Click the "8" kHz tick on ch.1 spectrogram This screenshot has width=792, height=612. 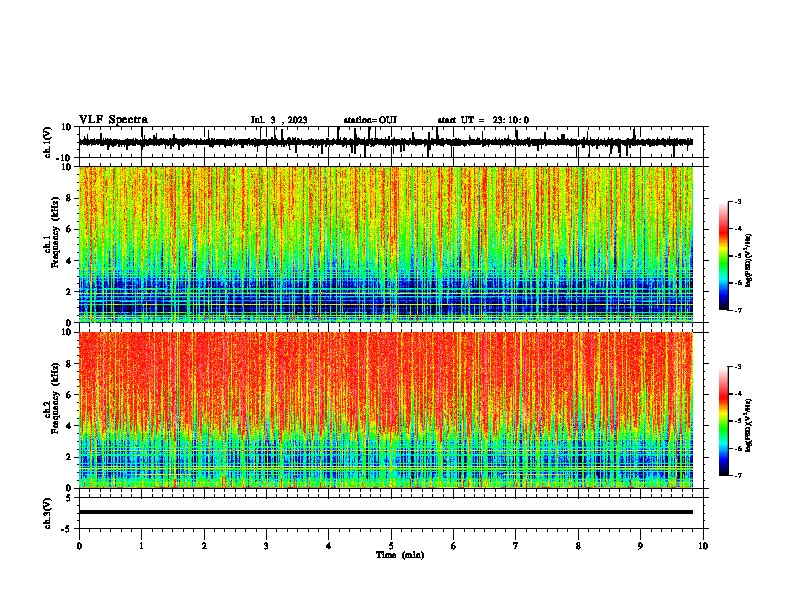(69, 198)
